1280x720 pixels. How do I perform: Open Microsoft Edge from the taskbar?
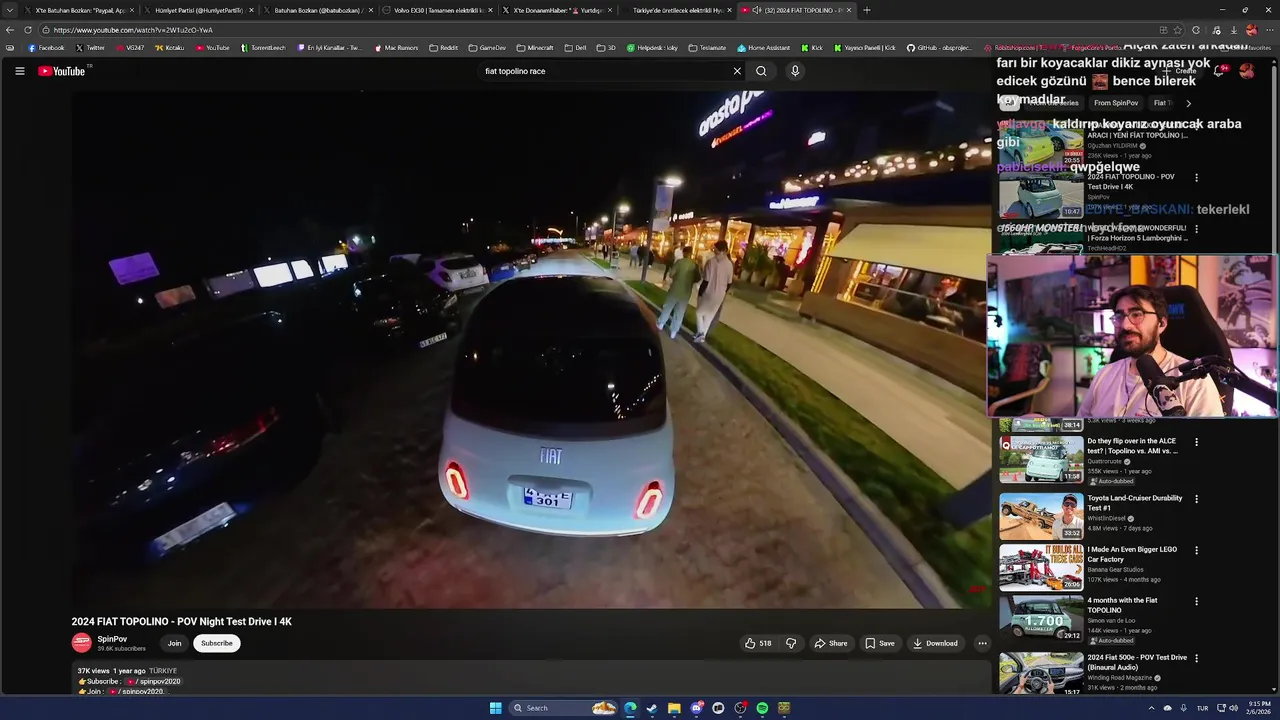click(x=630, y=708)
